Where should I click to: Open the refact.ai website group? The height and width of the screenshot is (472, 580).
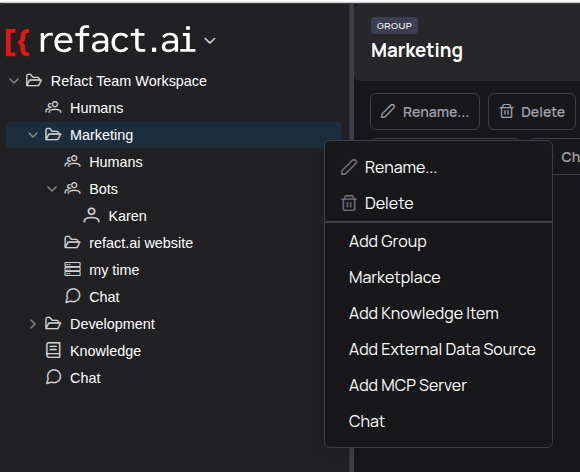tap(141, 243)
